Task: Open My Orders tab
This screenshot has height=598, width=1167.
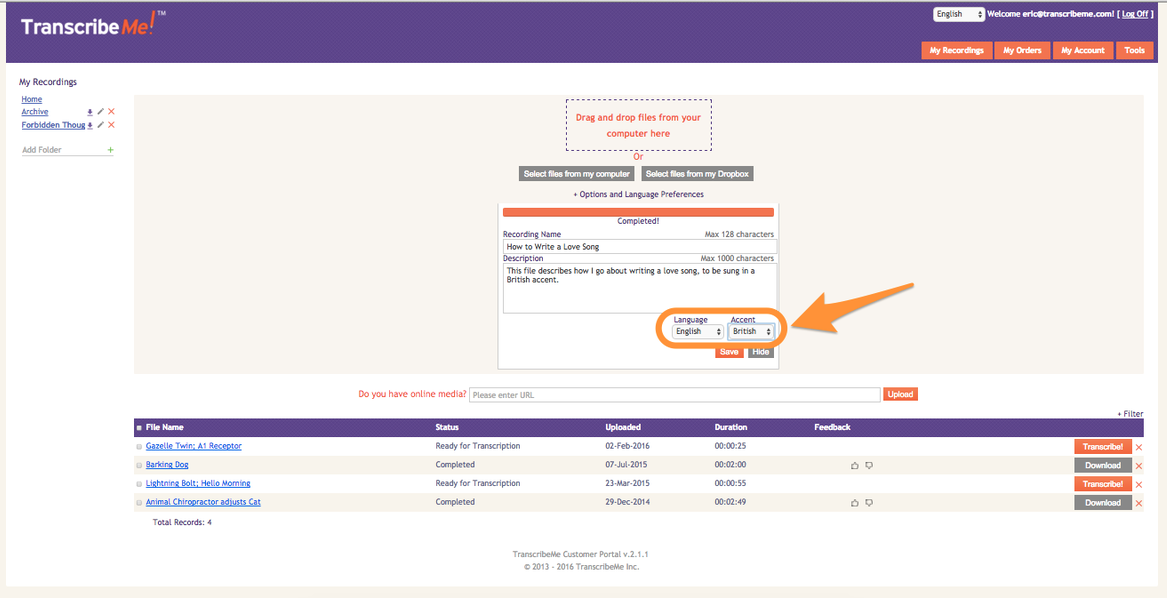Action: [1022, 51]
